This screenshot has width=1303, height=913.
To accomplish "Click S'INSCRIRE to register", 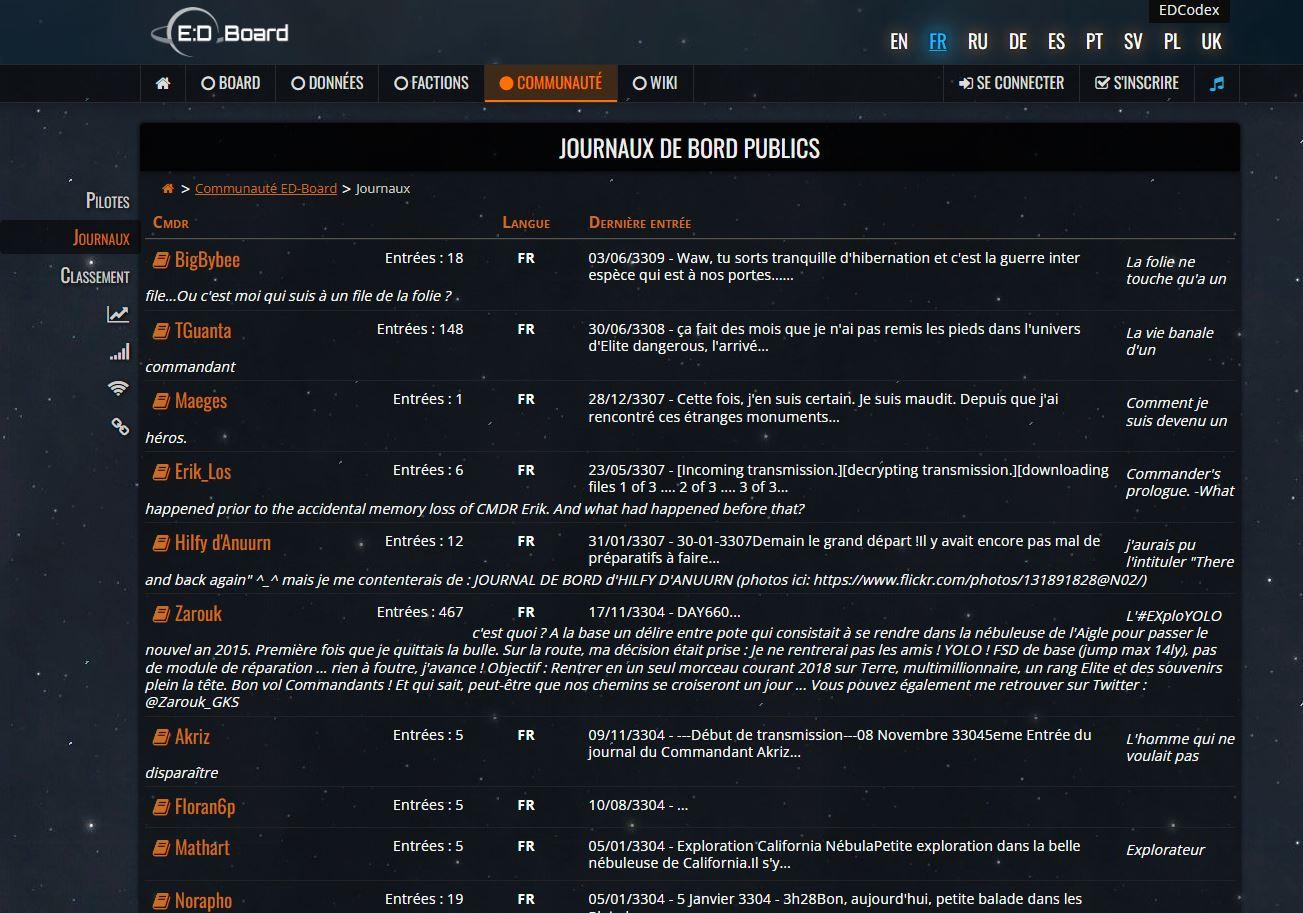I will pos(1137,83).
